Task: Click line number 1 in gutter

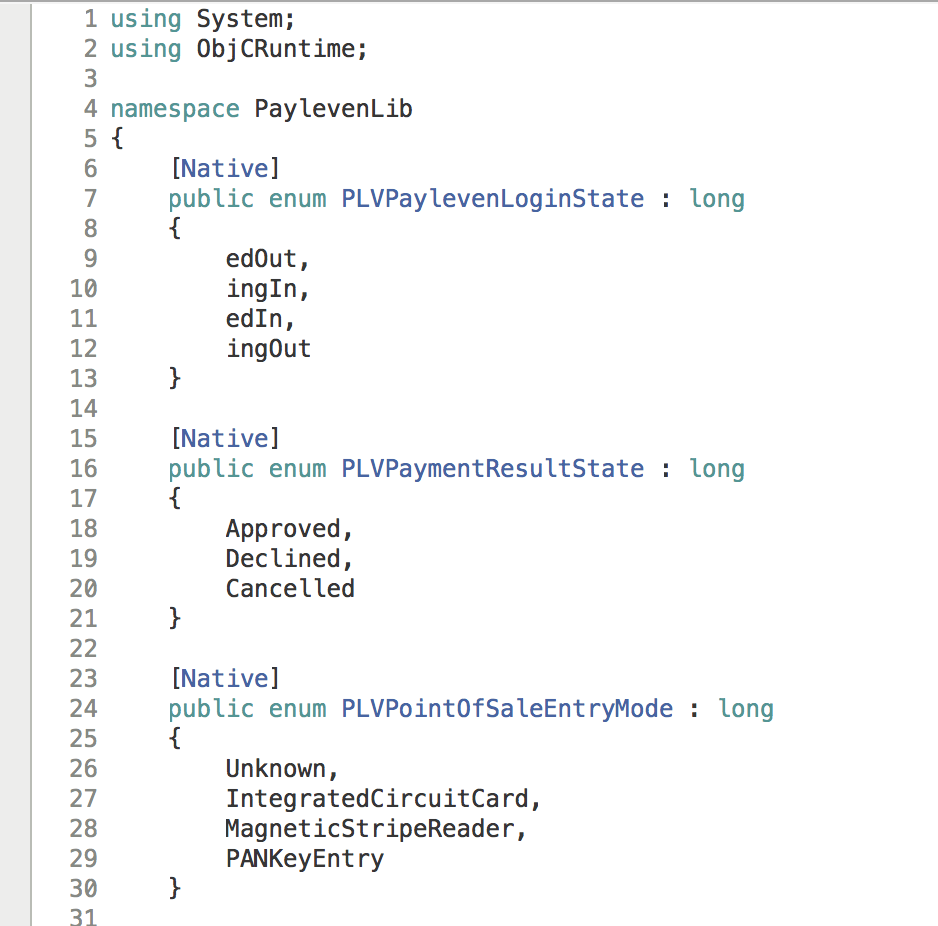Action: [x=90, y=19]
